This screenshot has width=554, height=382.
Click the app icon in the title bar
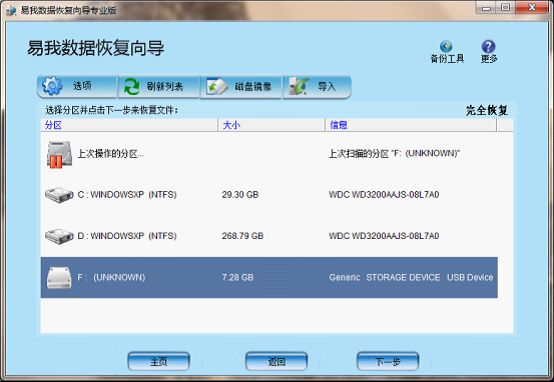click(12, 11)
